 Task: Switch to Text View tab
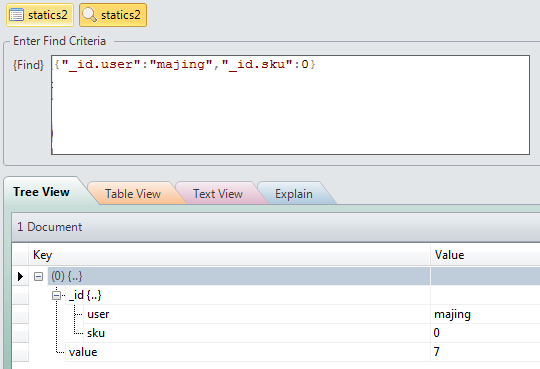[x=218, y=194]
